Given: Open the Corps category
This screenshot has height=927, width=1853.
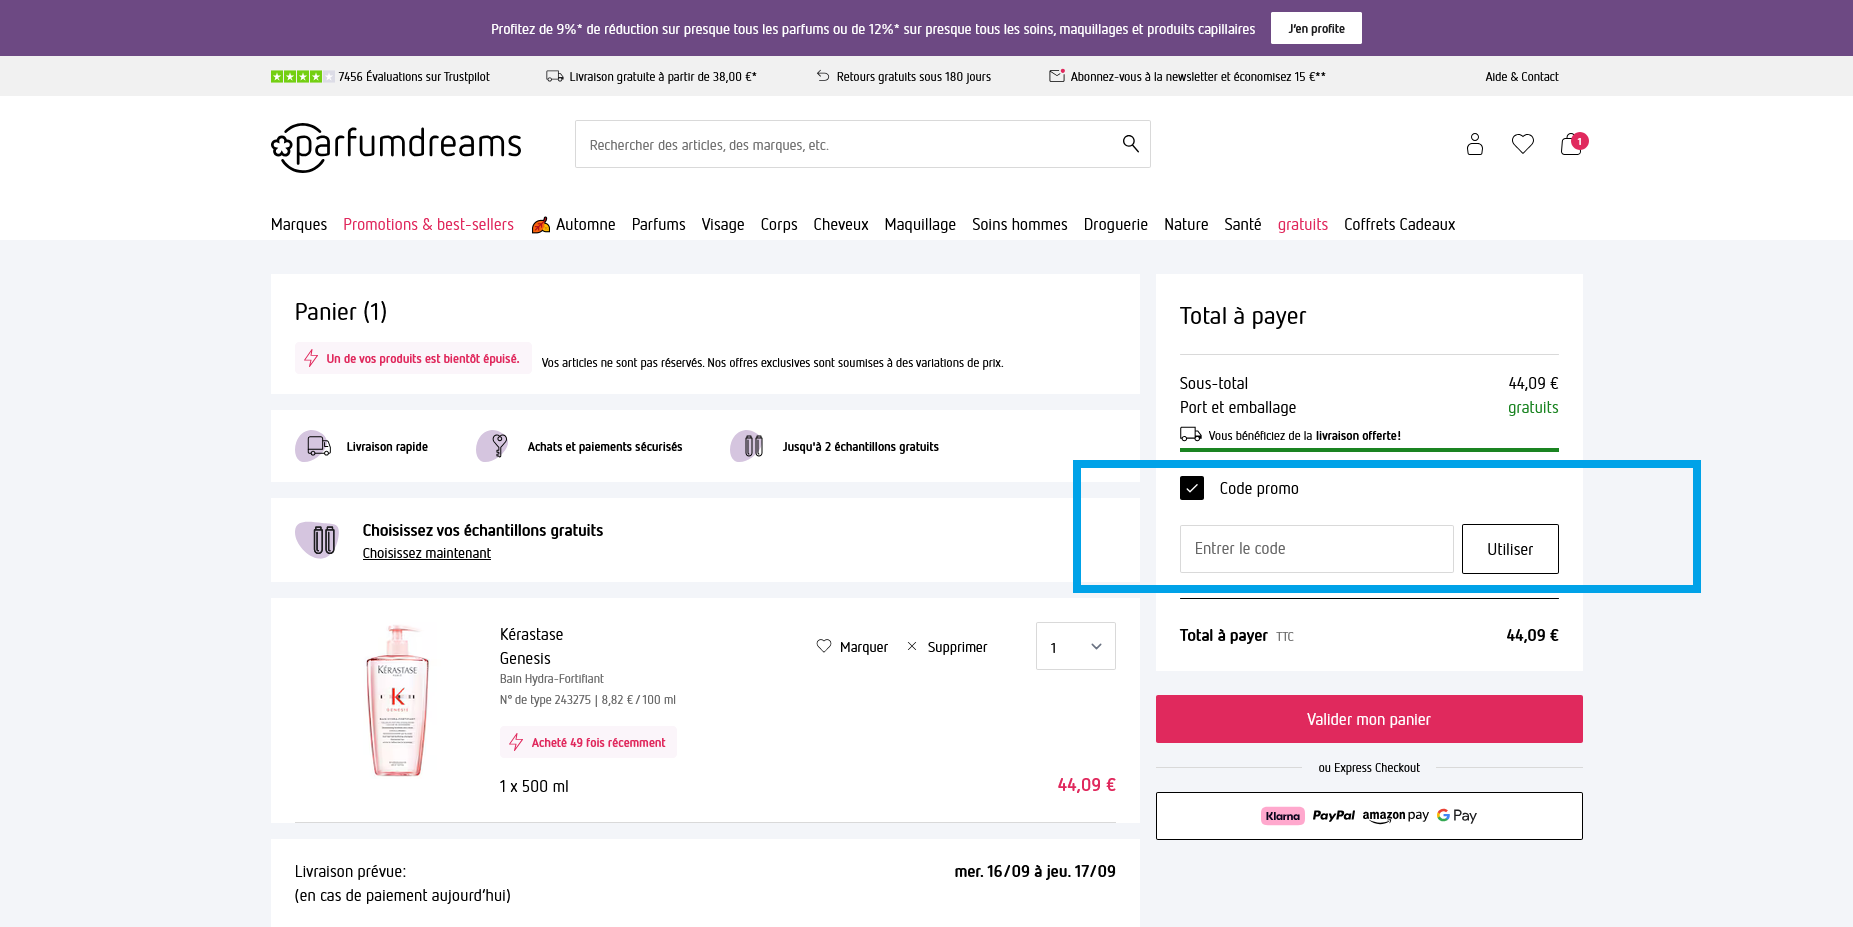Looking at the screenshot, I should pos(779,225).
